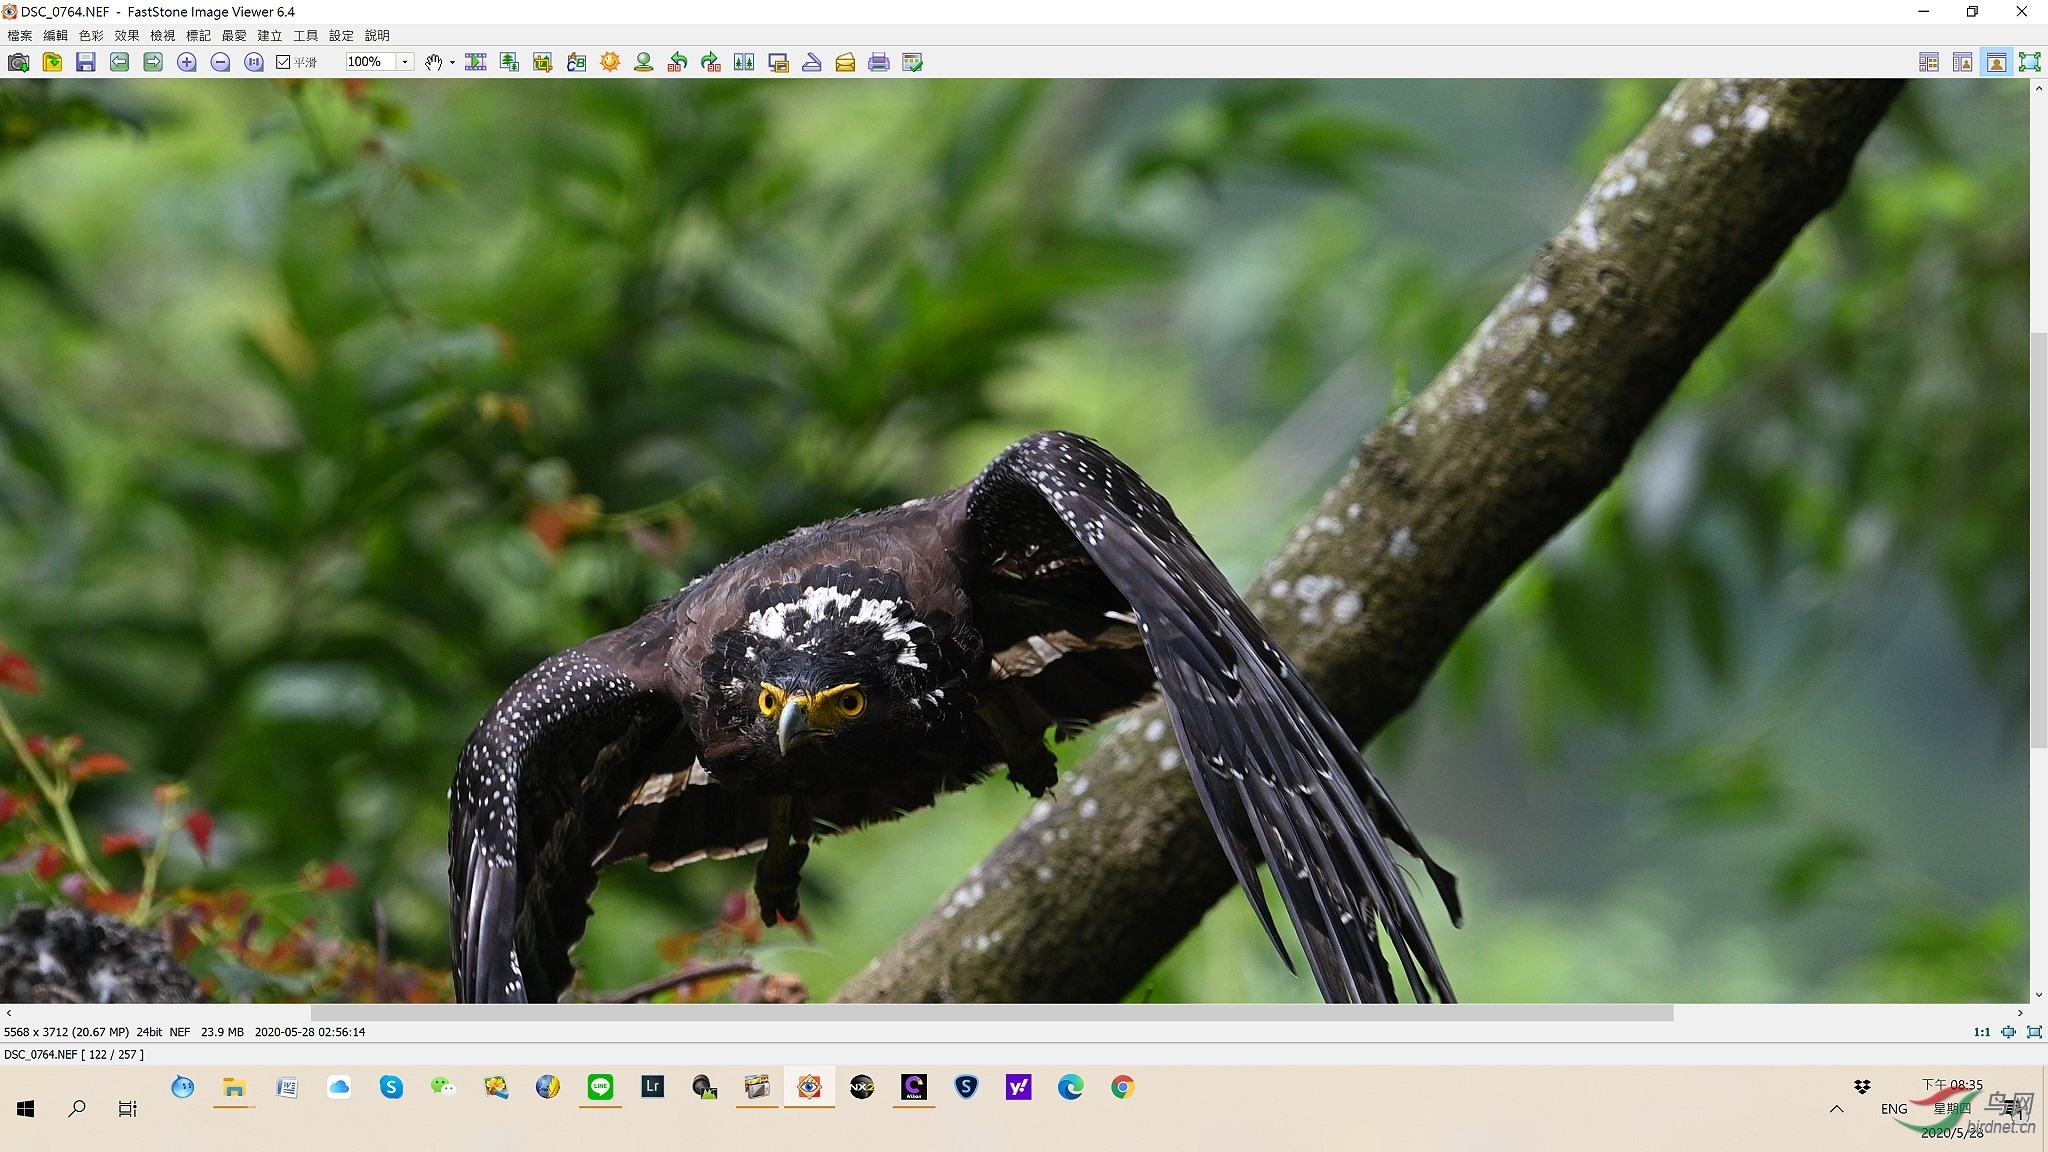Click the fit-to-window status bar icon
This screenshot has height=1152, width=2048.
(x=2008, y=1032)
